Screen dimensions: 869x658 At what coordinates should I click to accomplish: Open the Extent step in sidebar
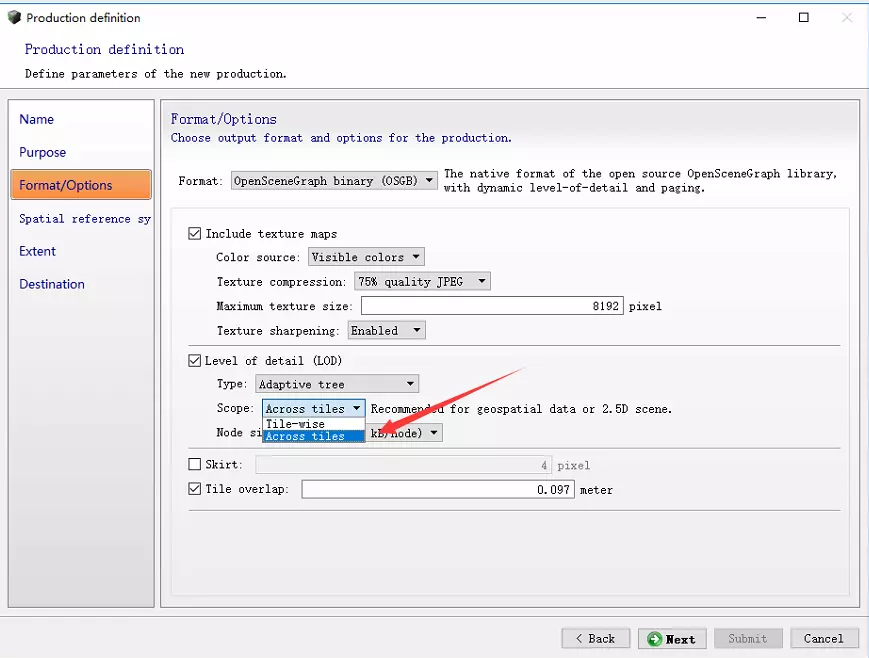(38, 251)
